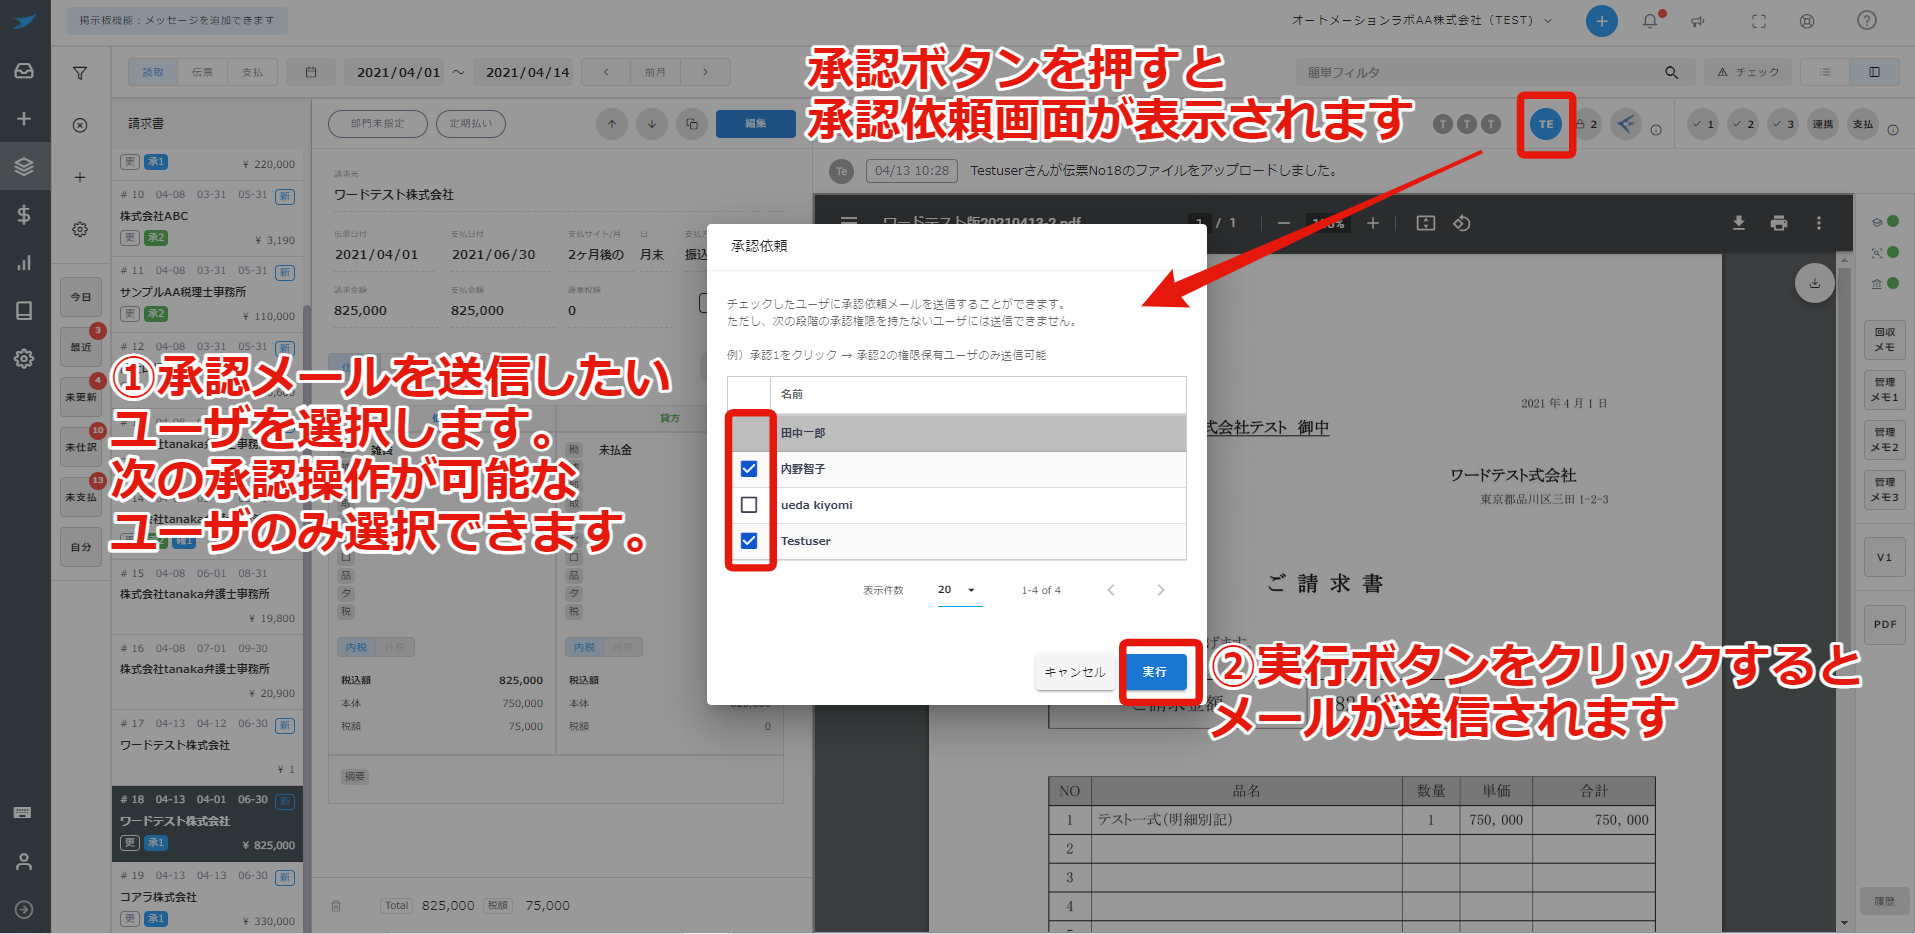The width and height of the screenshot is (1915, 934).
Task: Select the 伝票 tab
Action: pos(202,72)
